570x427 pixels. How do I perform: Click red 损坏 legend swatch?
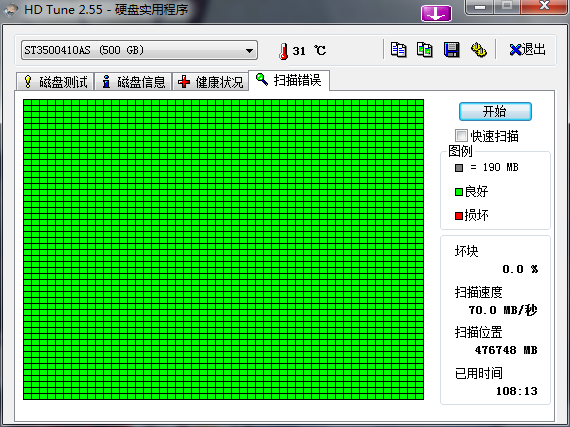[x=459, y=216]
